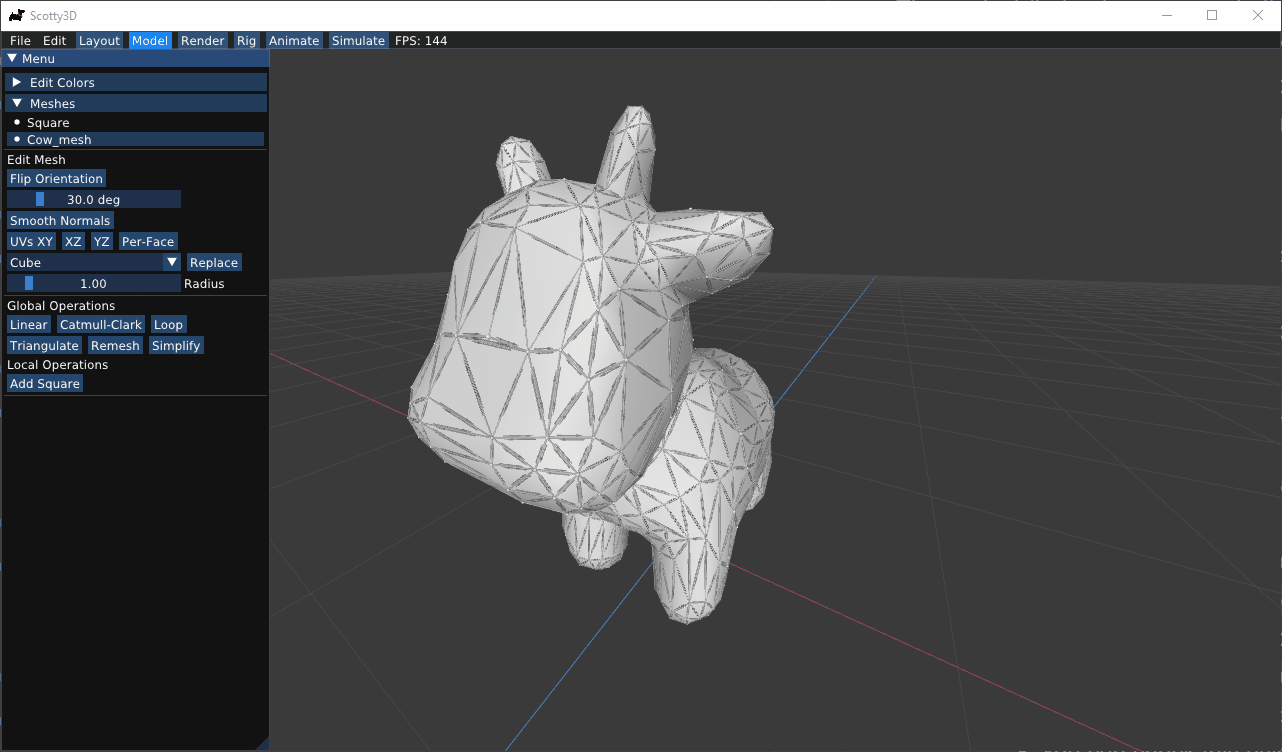The width and height of the screenshot is (1282, 752).
Task: Apply XZ UV projection
Action: click(x=73, y=242)
